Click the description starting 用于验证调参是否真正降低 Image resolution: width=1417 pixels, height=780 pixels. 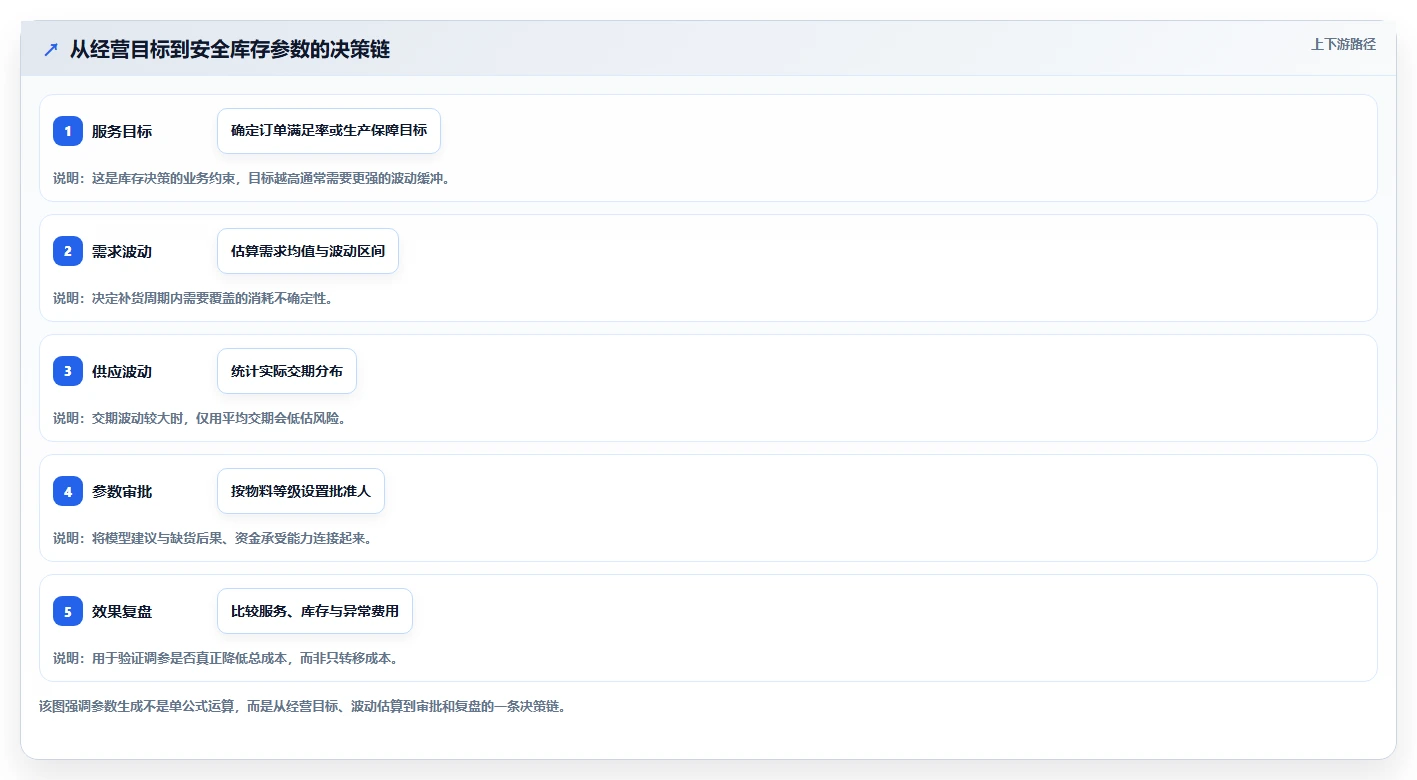(226, 658)
